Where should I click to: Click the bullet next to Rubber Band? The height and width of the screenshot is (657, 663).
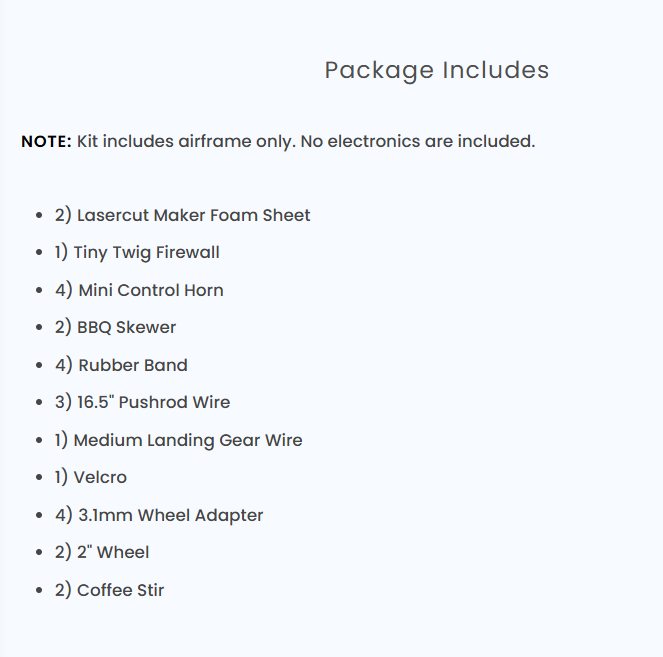[38, 366]
